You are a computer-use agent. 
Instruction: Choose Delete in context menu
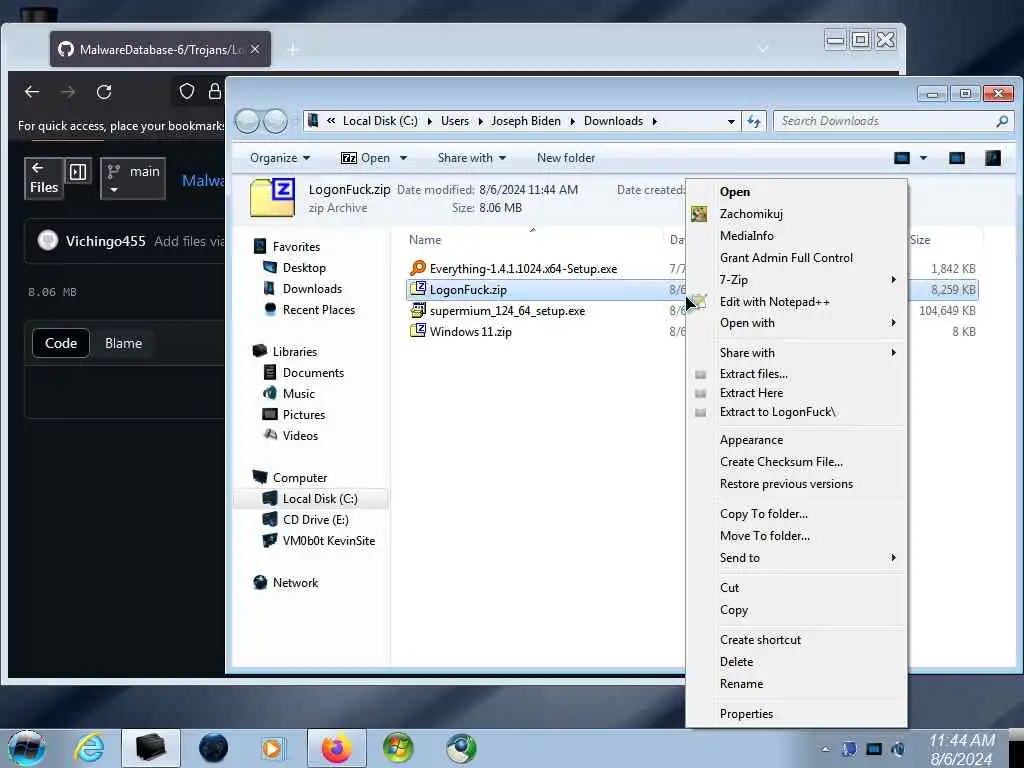(x=736, y=662)
